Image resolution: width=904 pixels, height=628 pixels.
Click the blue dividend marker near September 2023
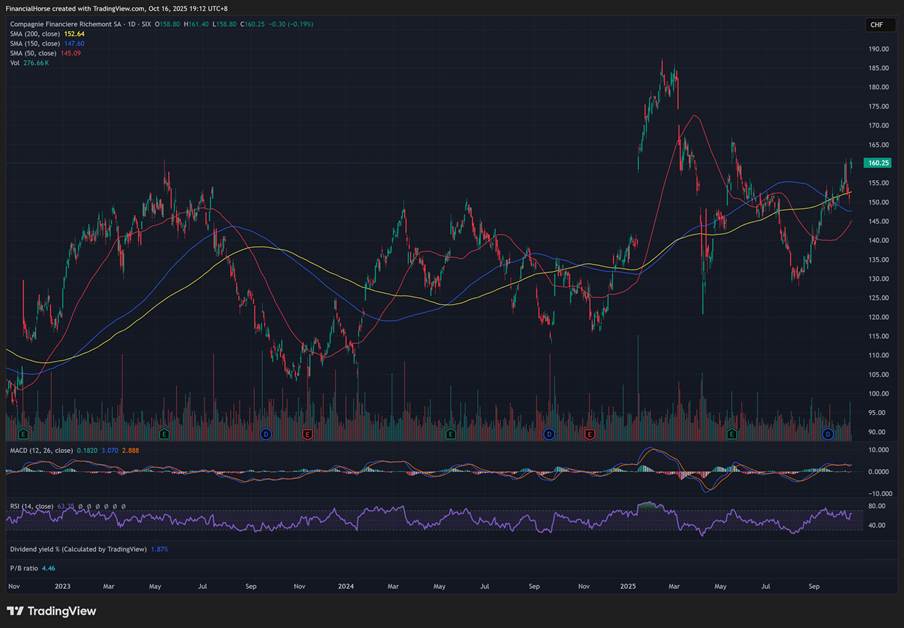coord(265,434)
